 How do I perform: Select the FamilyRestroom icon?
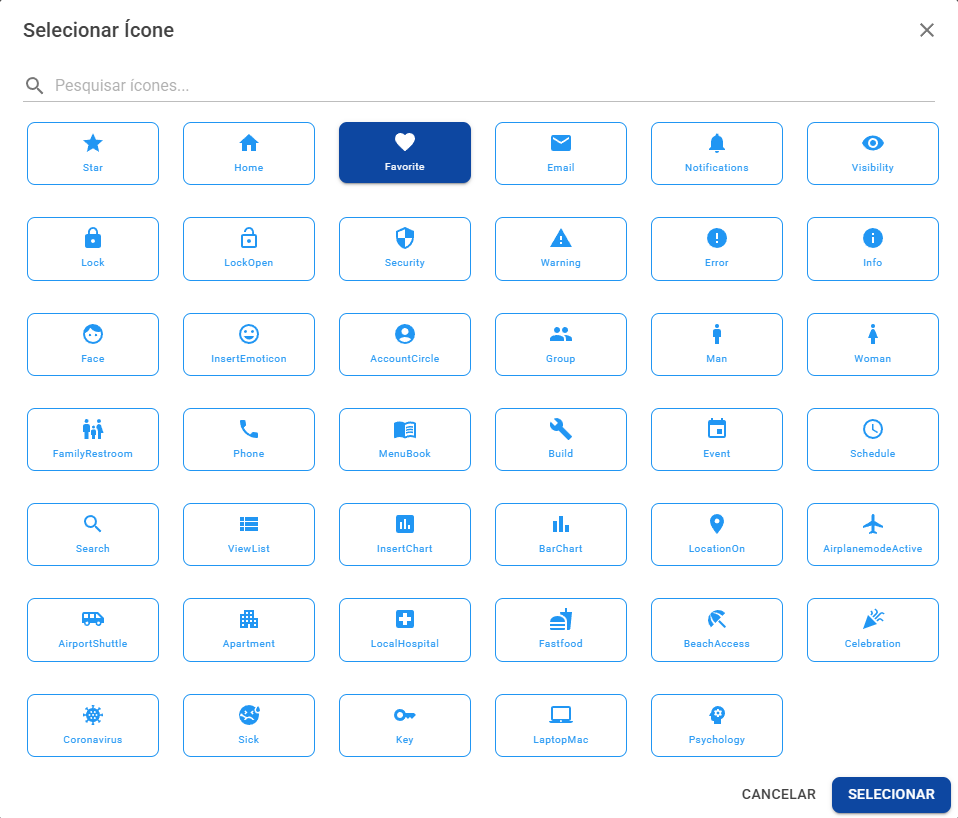[x=93, y=439]
